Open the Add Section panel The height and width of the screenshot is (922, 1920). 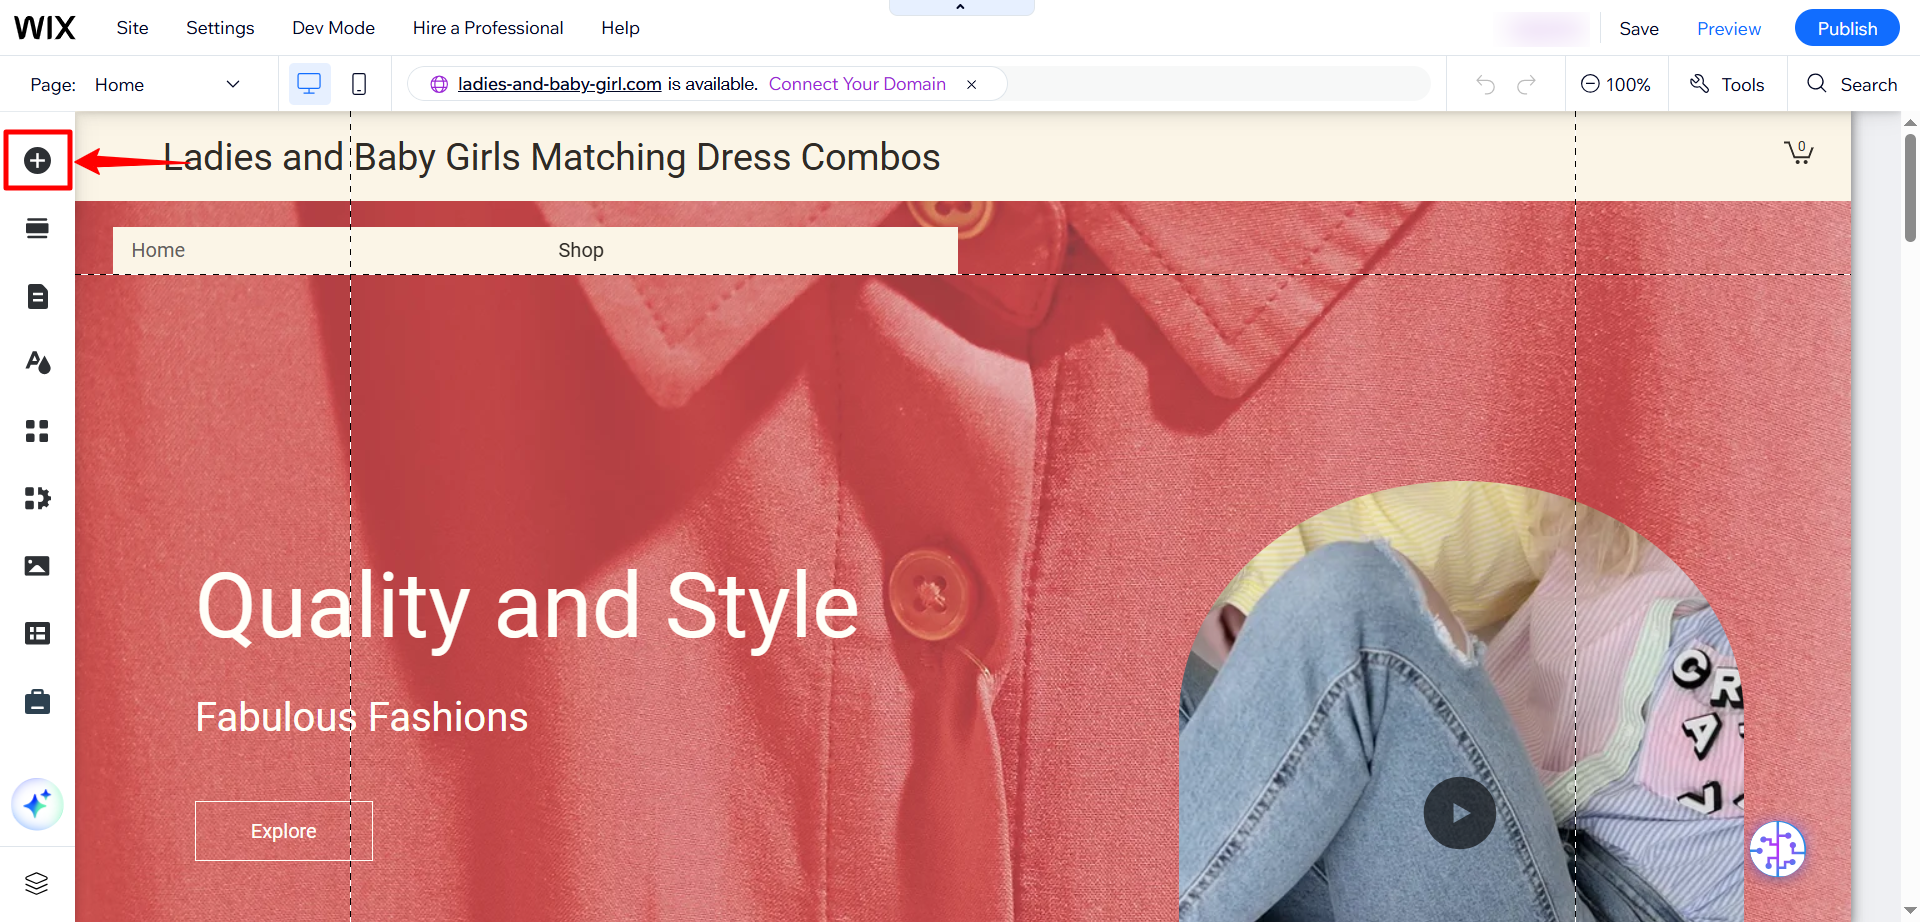pos(37,228)
